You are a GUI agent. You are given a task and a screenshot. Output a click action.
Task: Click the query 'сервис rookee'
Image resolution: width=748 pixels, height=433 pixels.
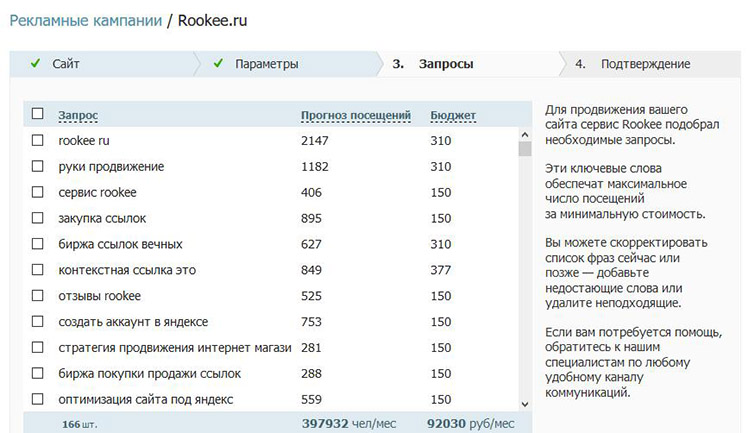click(97, 192)
